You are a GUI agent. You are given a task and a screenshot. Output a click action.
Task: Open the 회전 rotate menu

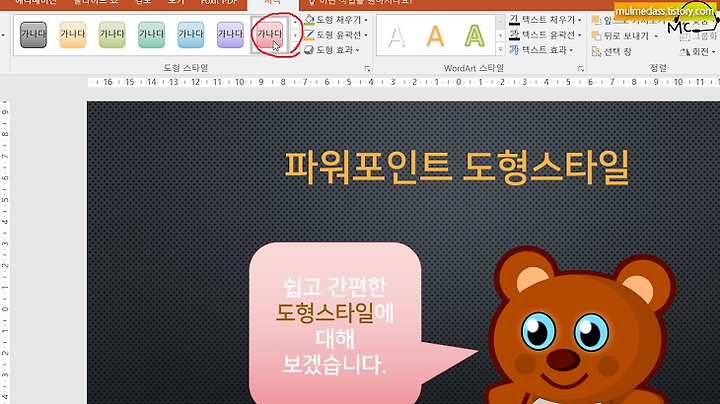(x=697, y=52)
